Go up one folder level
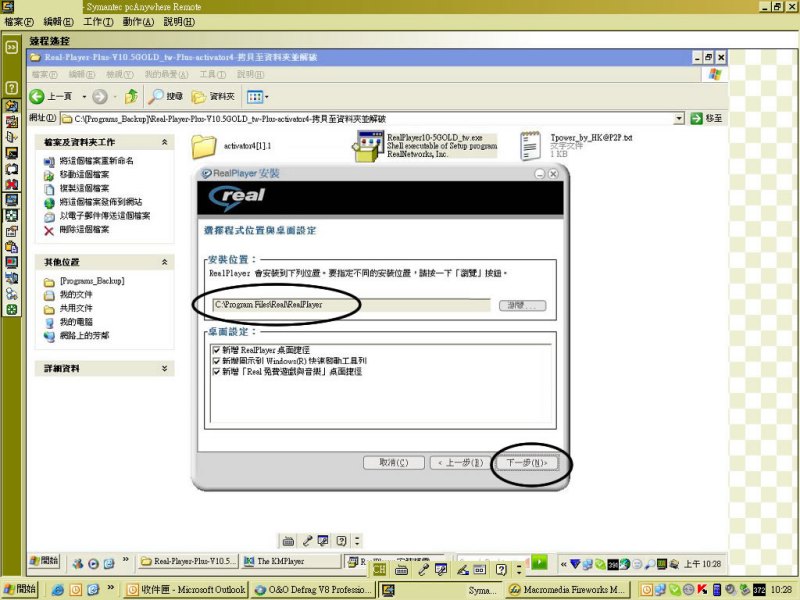 coord(132,96)
